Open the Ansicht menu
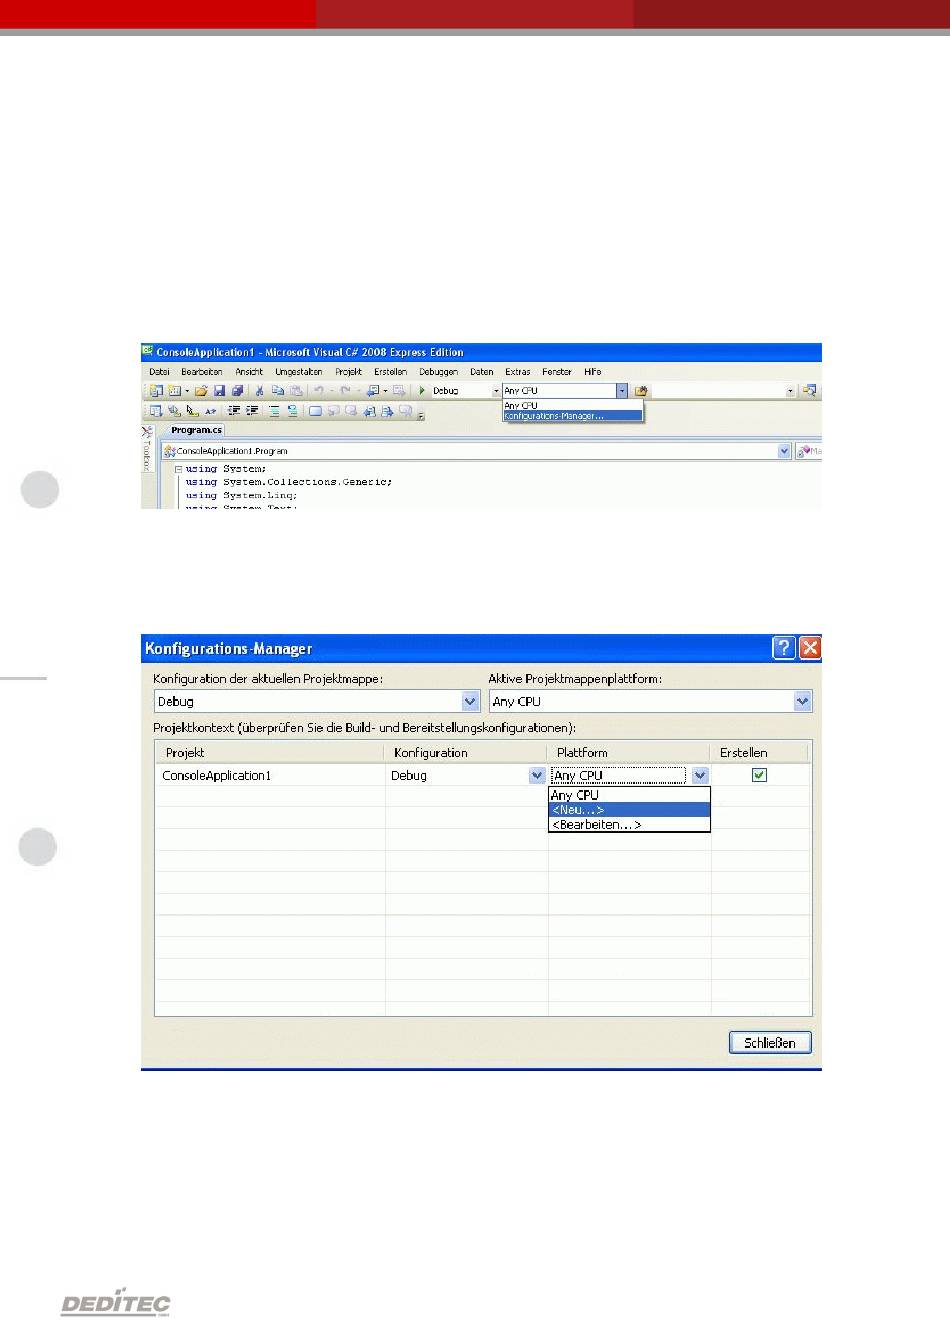Screen dimensions: 950x1344 coord(249,372)
